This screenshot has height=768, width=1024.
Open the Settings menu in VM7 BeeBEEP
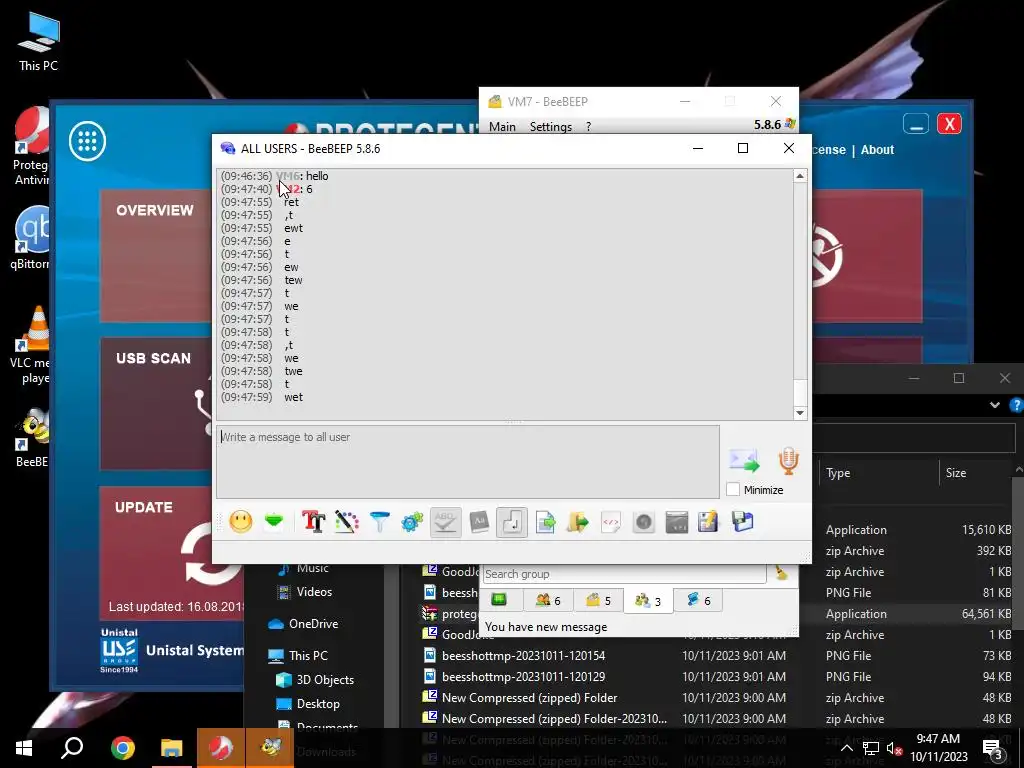point(551,127)
